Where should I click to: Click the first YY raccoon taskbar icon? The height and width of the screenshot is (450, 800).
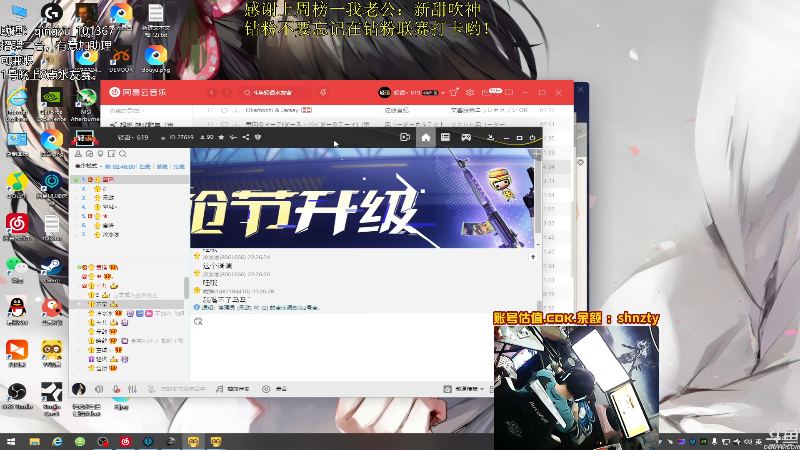[x=193, y=442]
